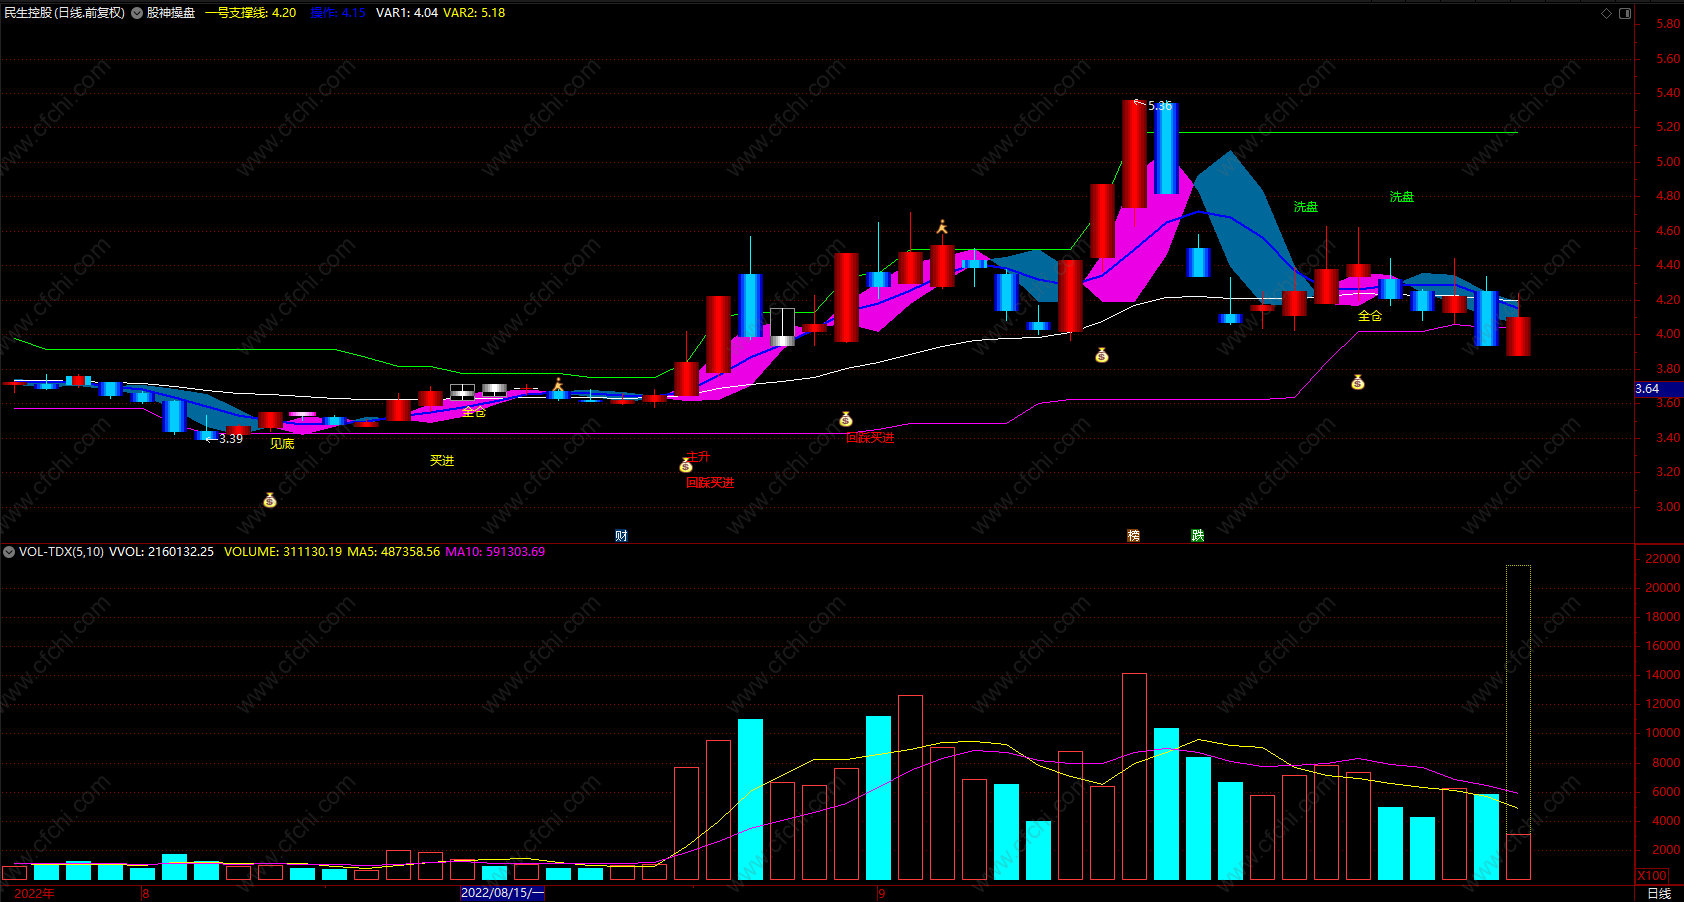
Task: Click the left 洗盘 label near 4.80
Action: [1306, 207]
